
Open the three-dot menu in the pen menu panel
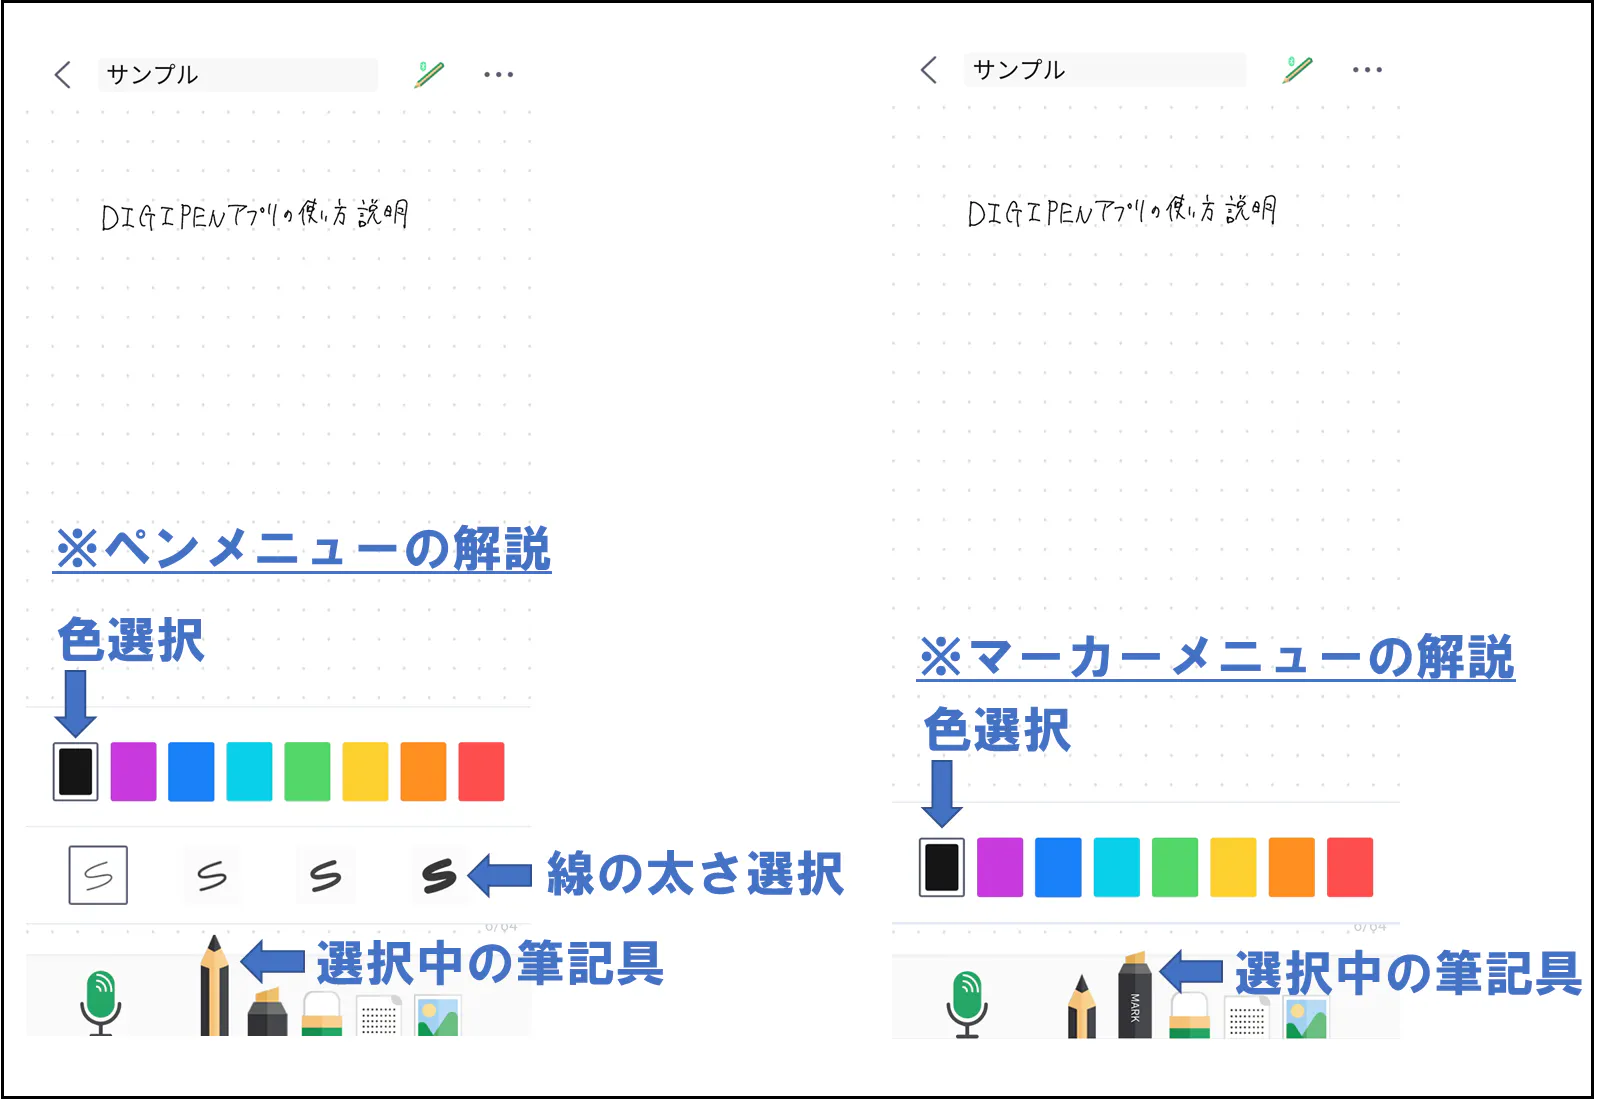[498, 74]
